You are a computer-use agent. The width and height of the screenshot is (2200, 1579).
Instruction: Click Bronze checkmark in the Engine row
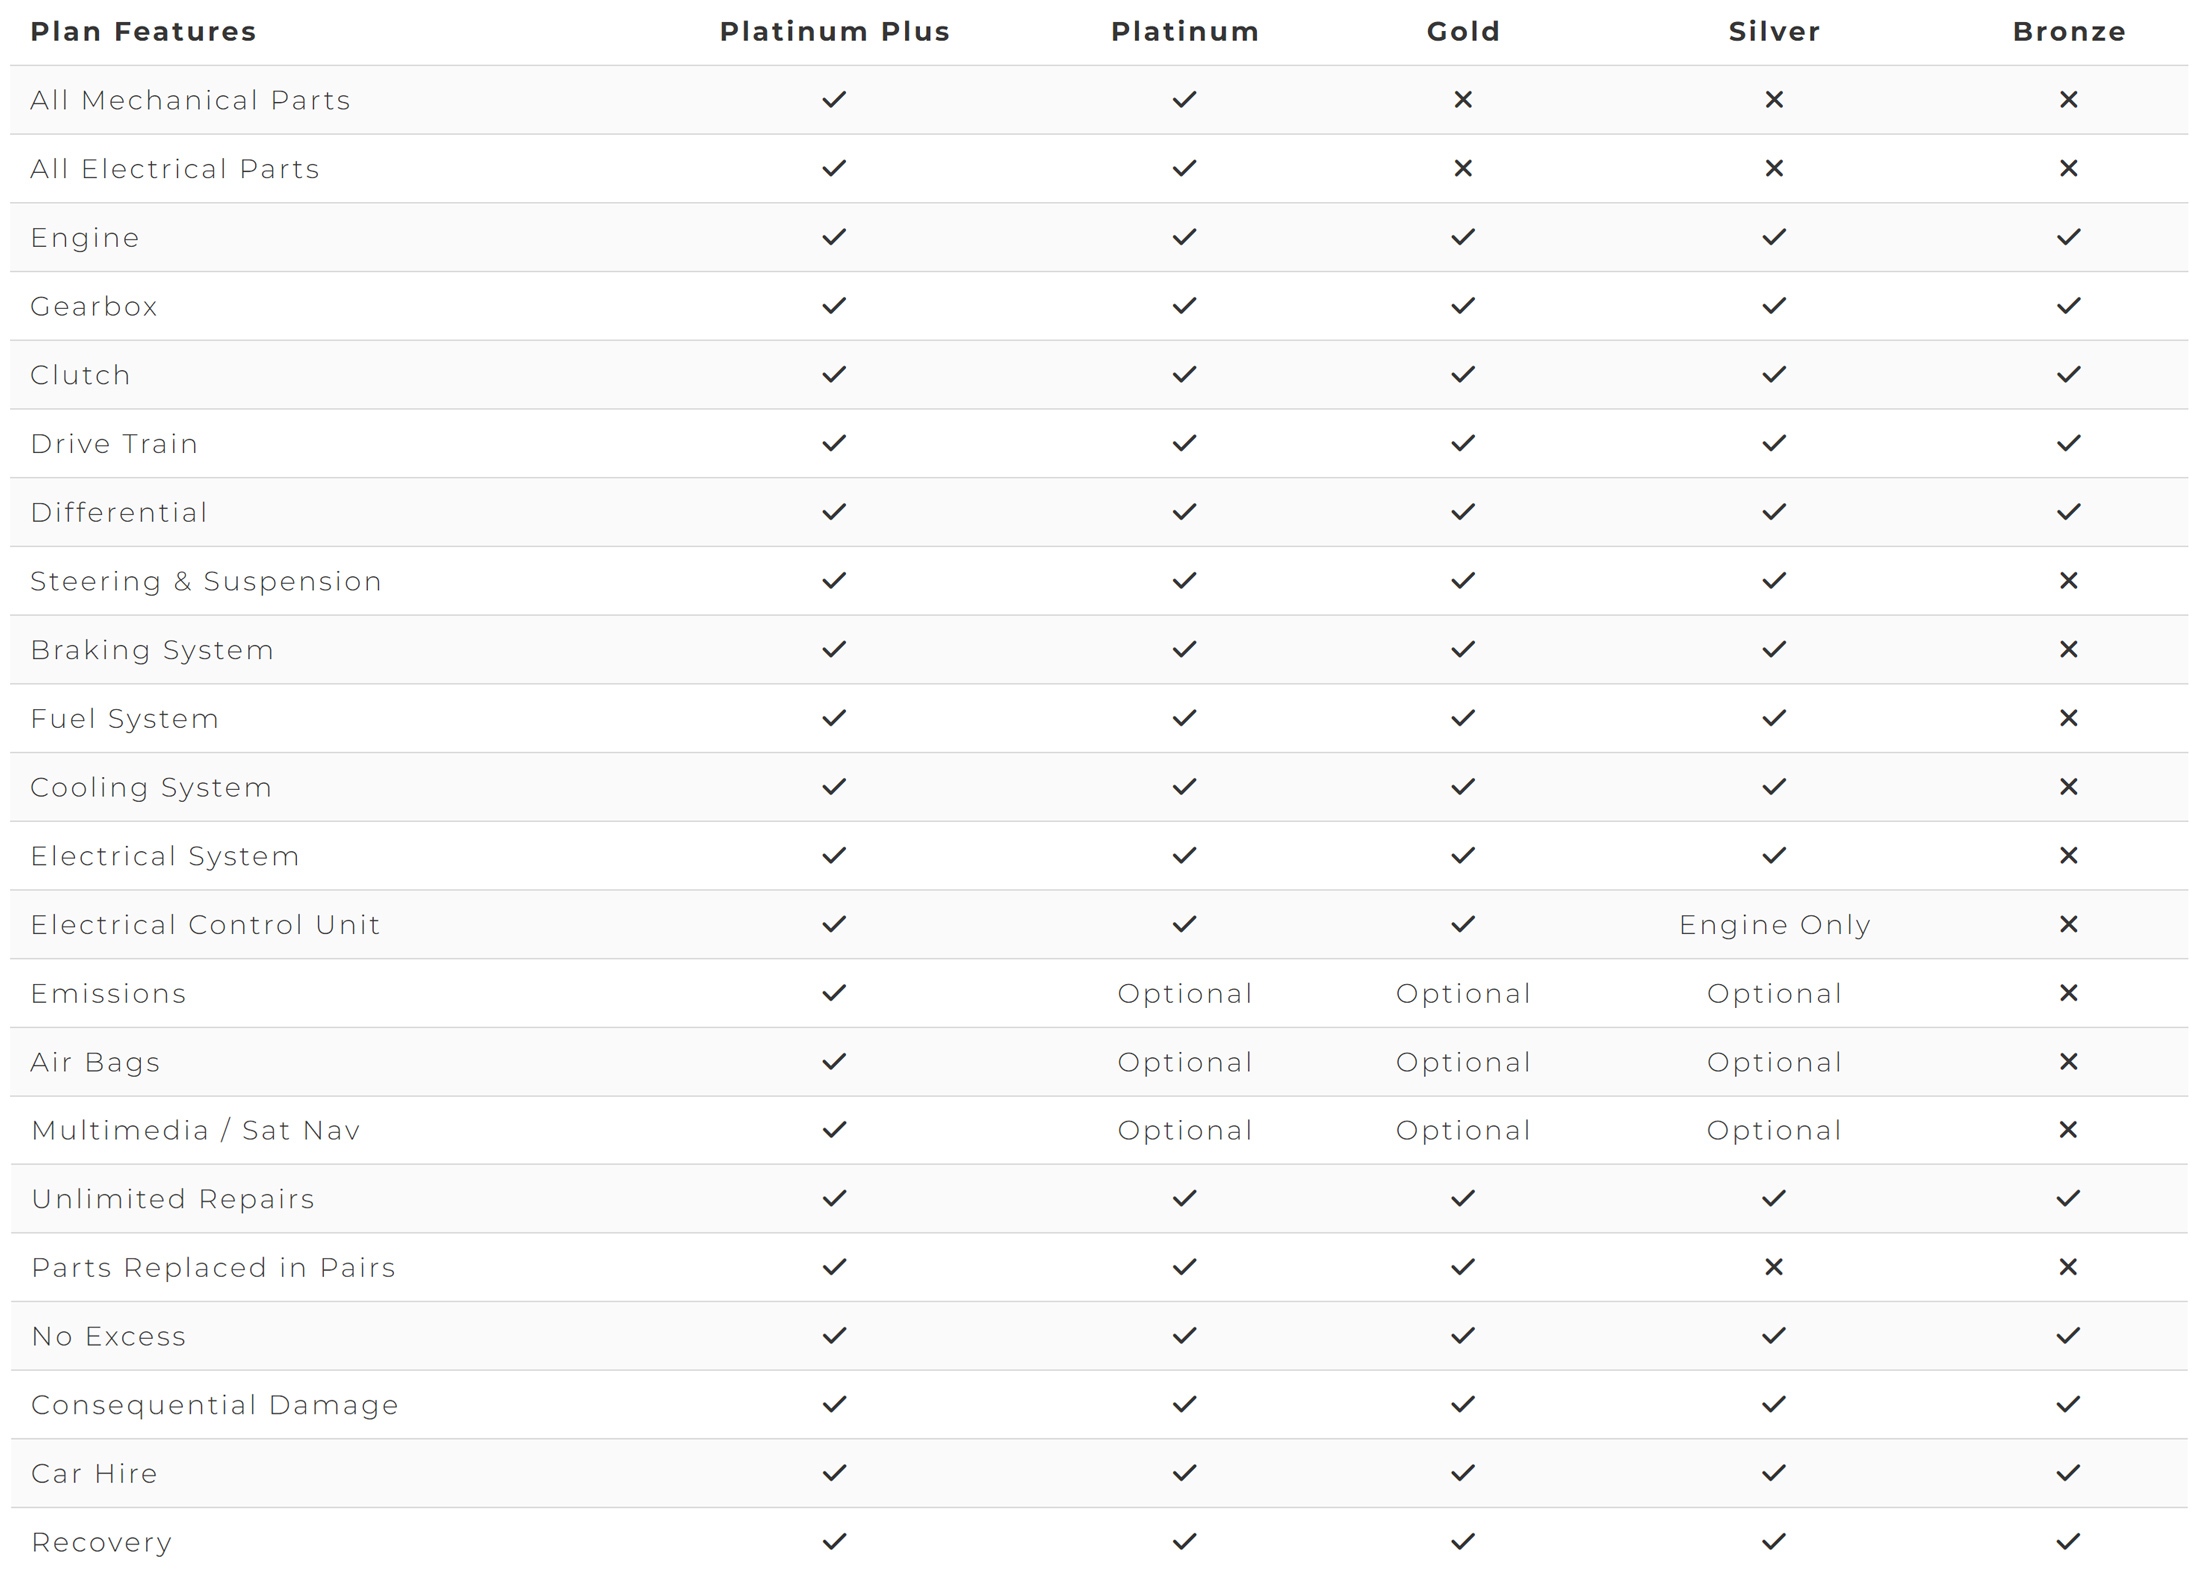click(2068, 237)
